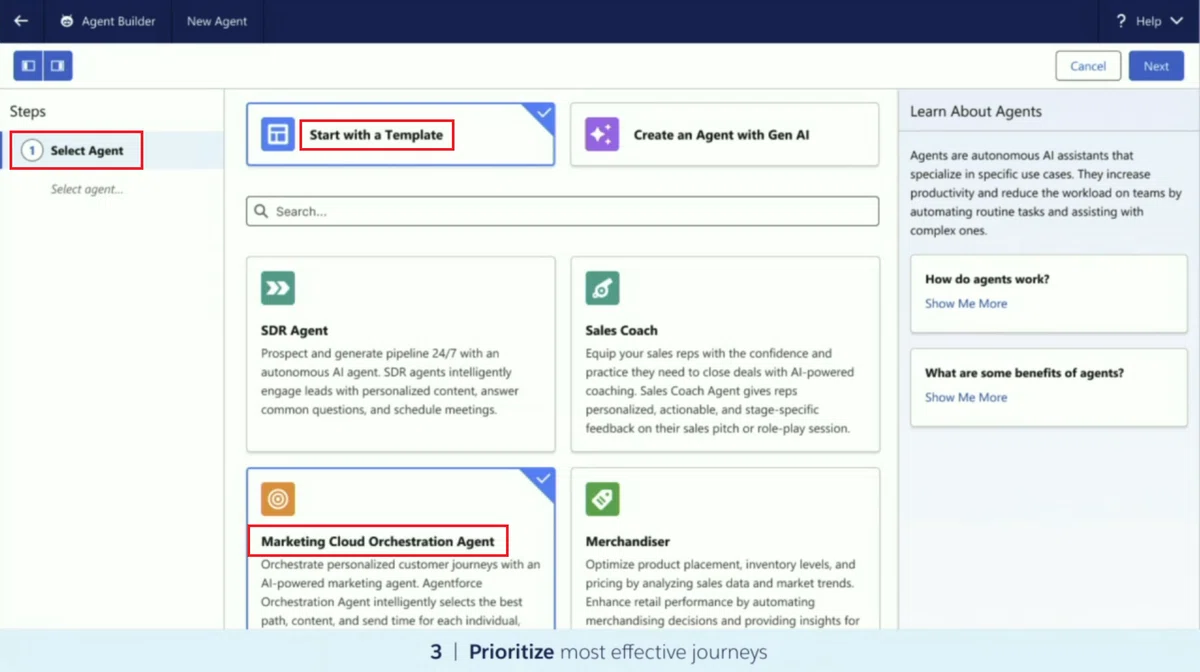Toggle checkmark on Marketing Cloud Orchestration card
Viewport: 1200px width, 672px height.
click(543, 479)
